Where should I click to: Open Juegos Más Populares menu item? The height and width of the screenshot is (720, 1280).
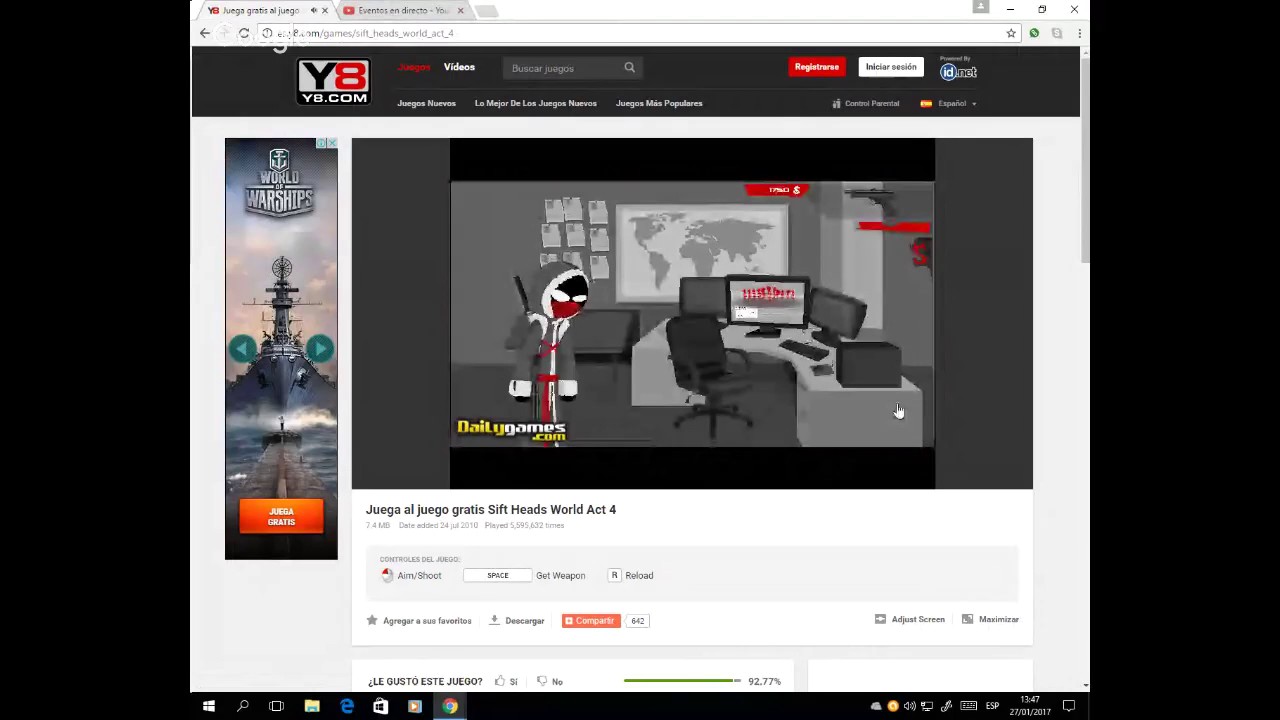[x=659, y=103]
